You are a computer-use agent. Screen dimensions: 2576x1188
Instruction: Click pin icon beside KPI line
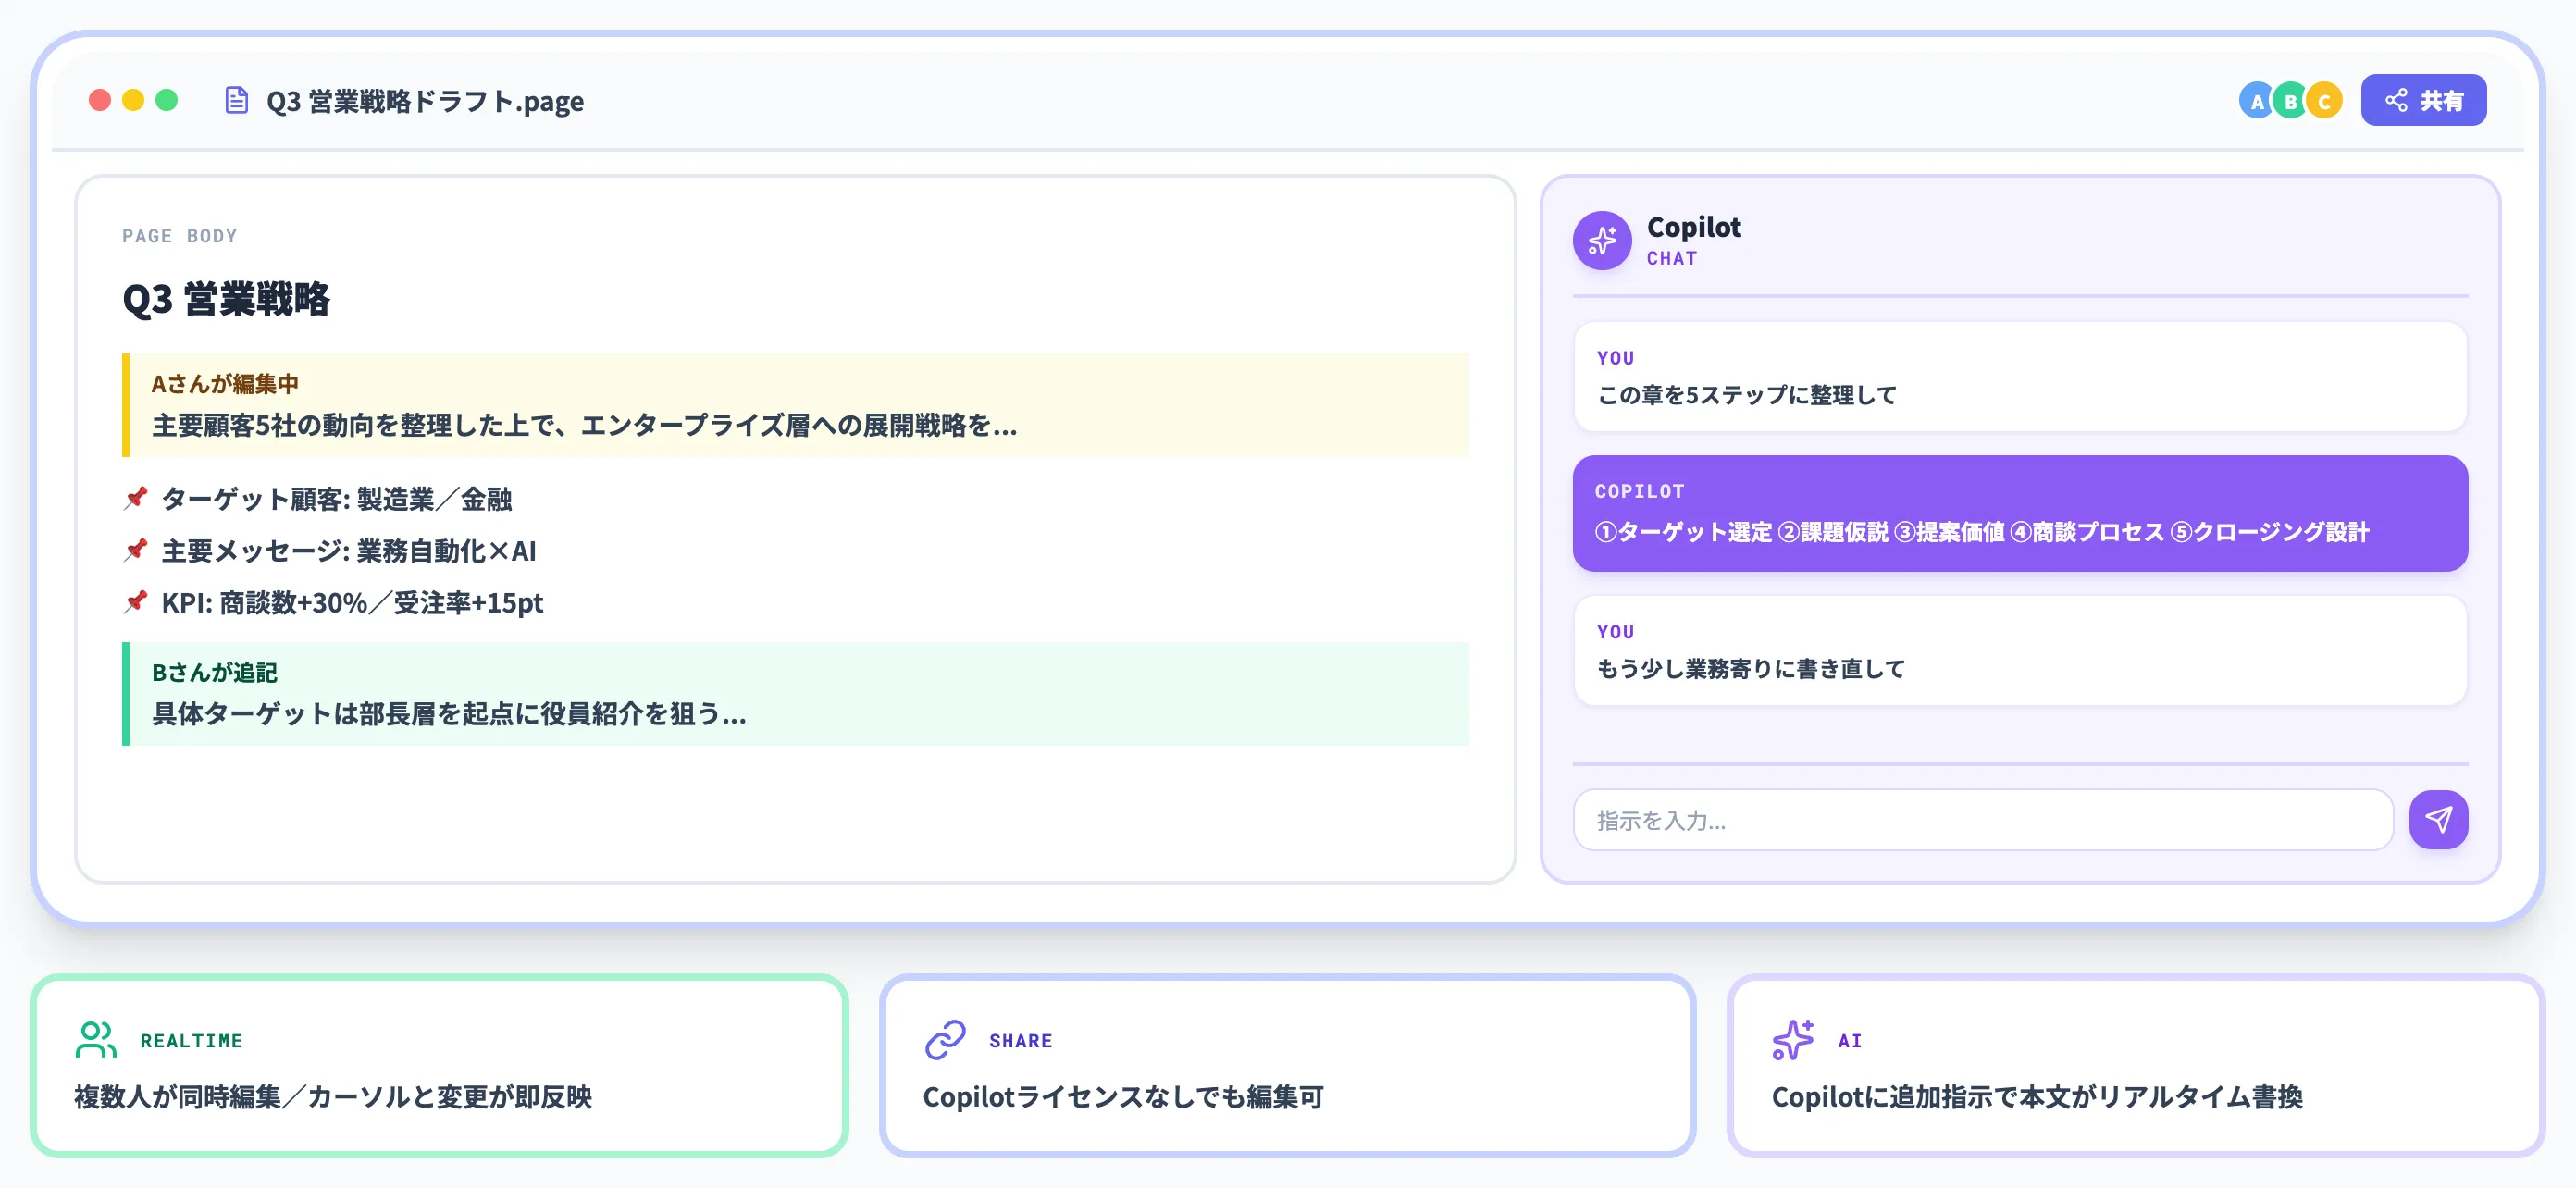pos(136,601)
